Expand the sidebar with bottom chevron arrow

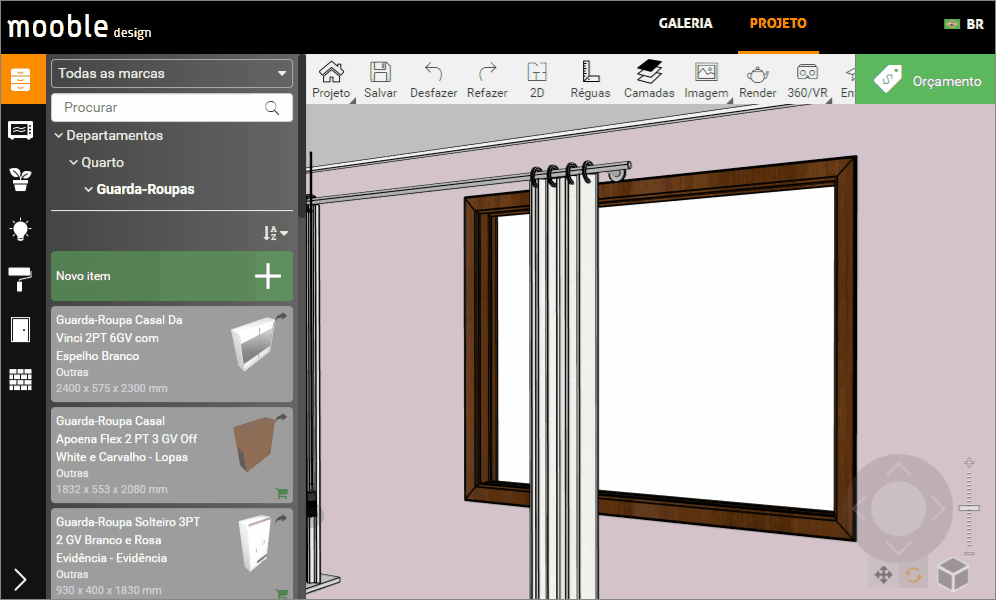(20, 579)
